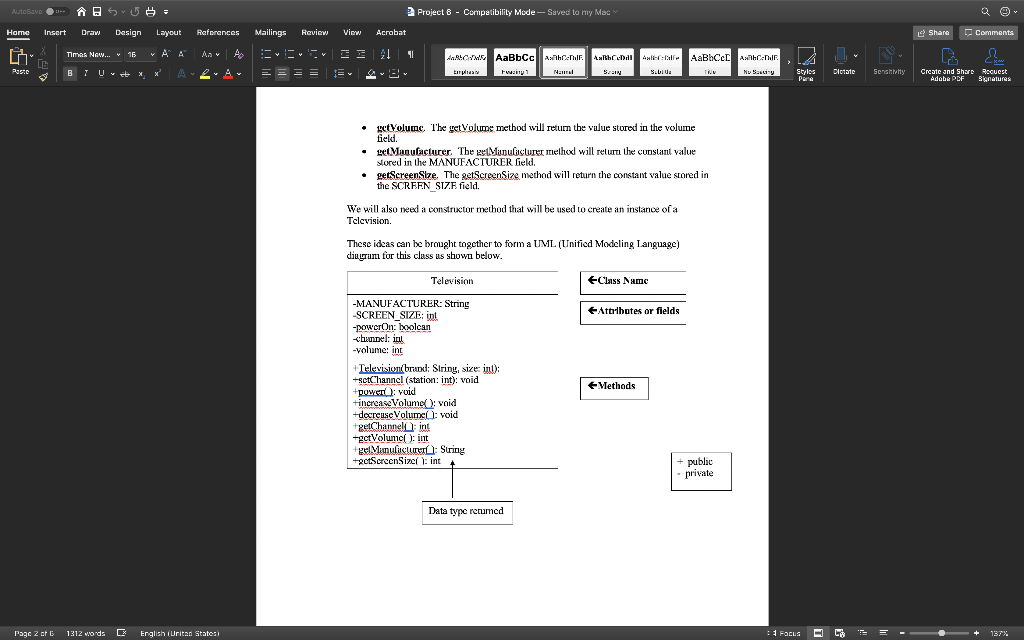1024x640 pixels.
Task: Open the Styles Pane
Action: point(807,62)
